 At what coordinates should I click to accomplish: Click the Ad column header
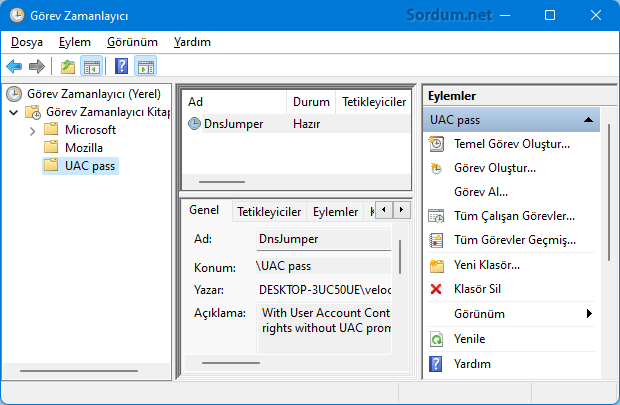tap(235, 102)
